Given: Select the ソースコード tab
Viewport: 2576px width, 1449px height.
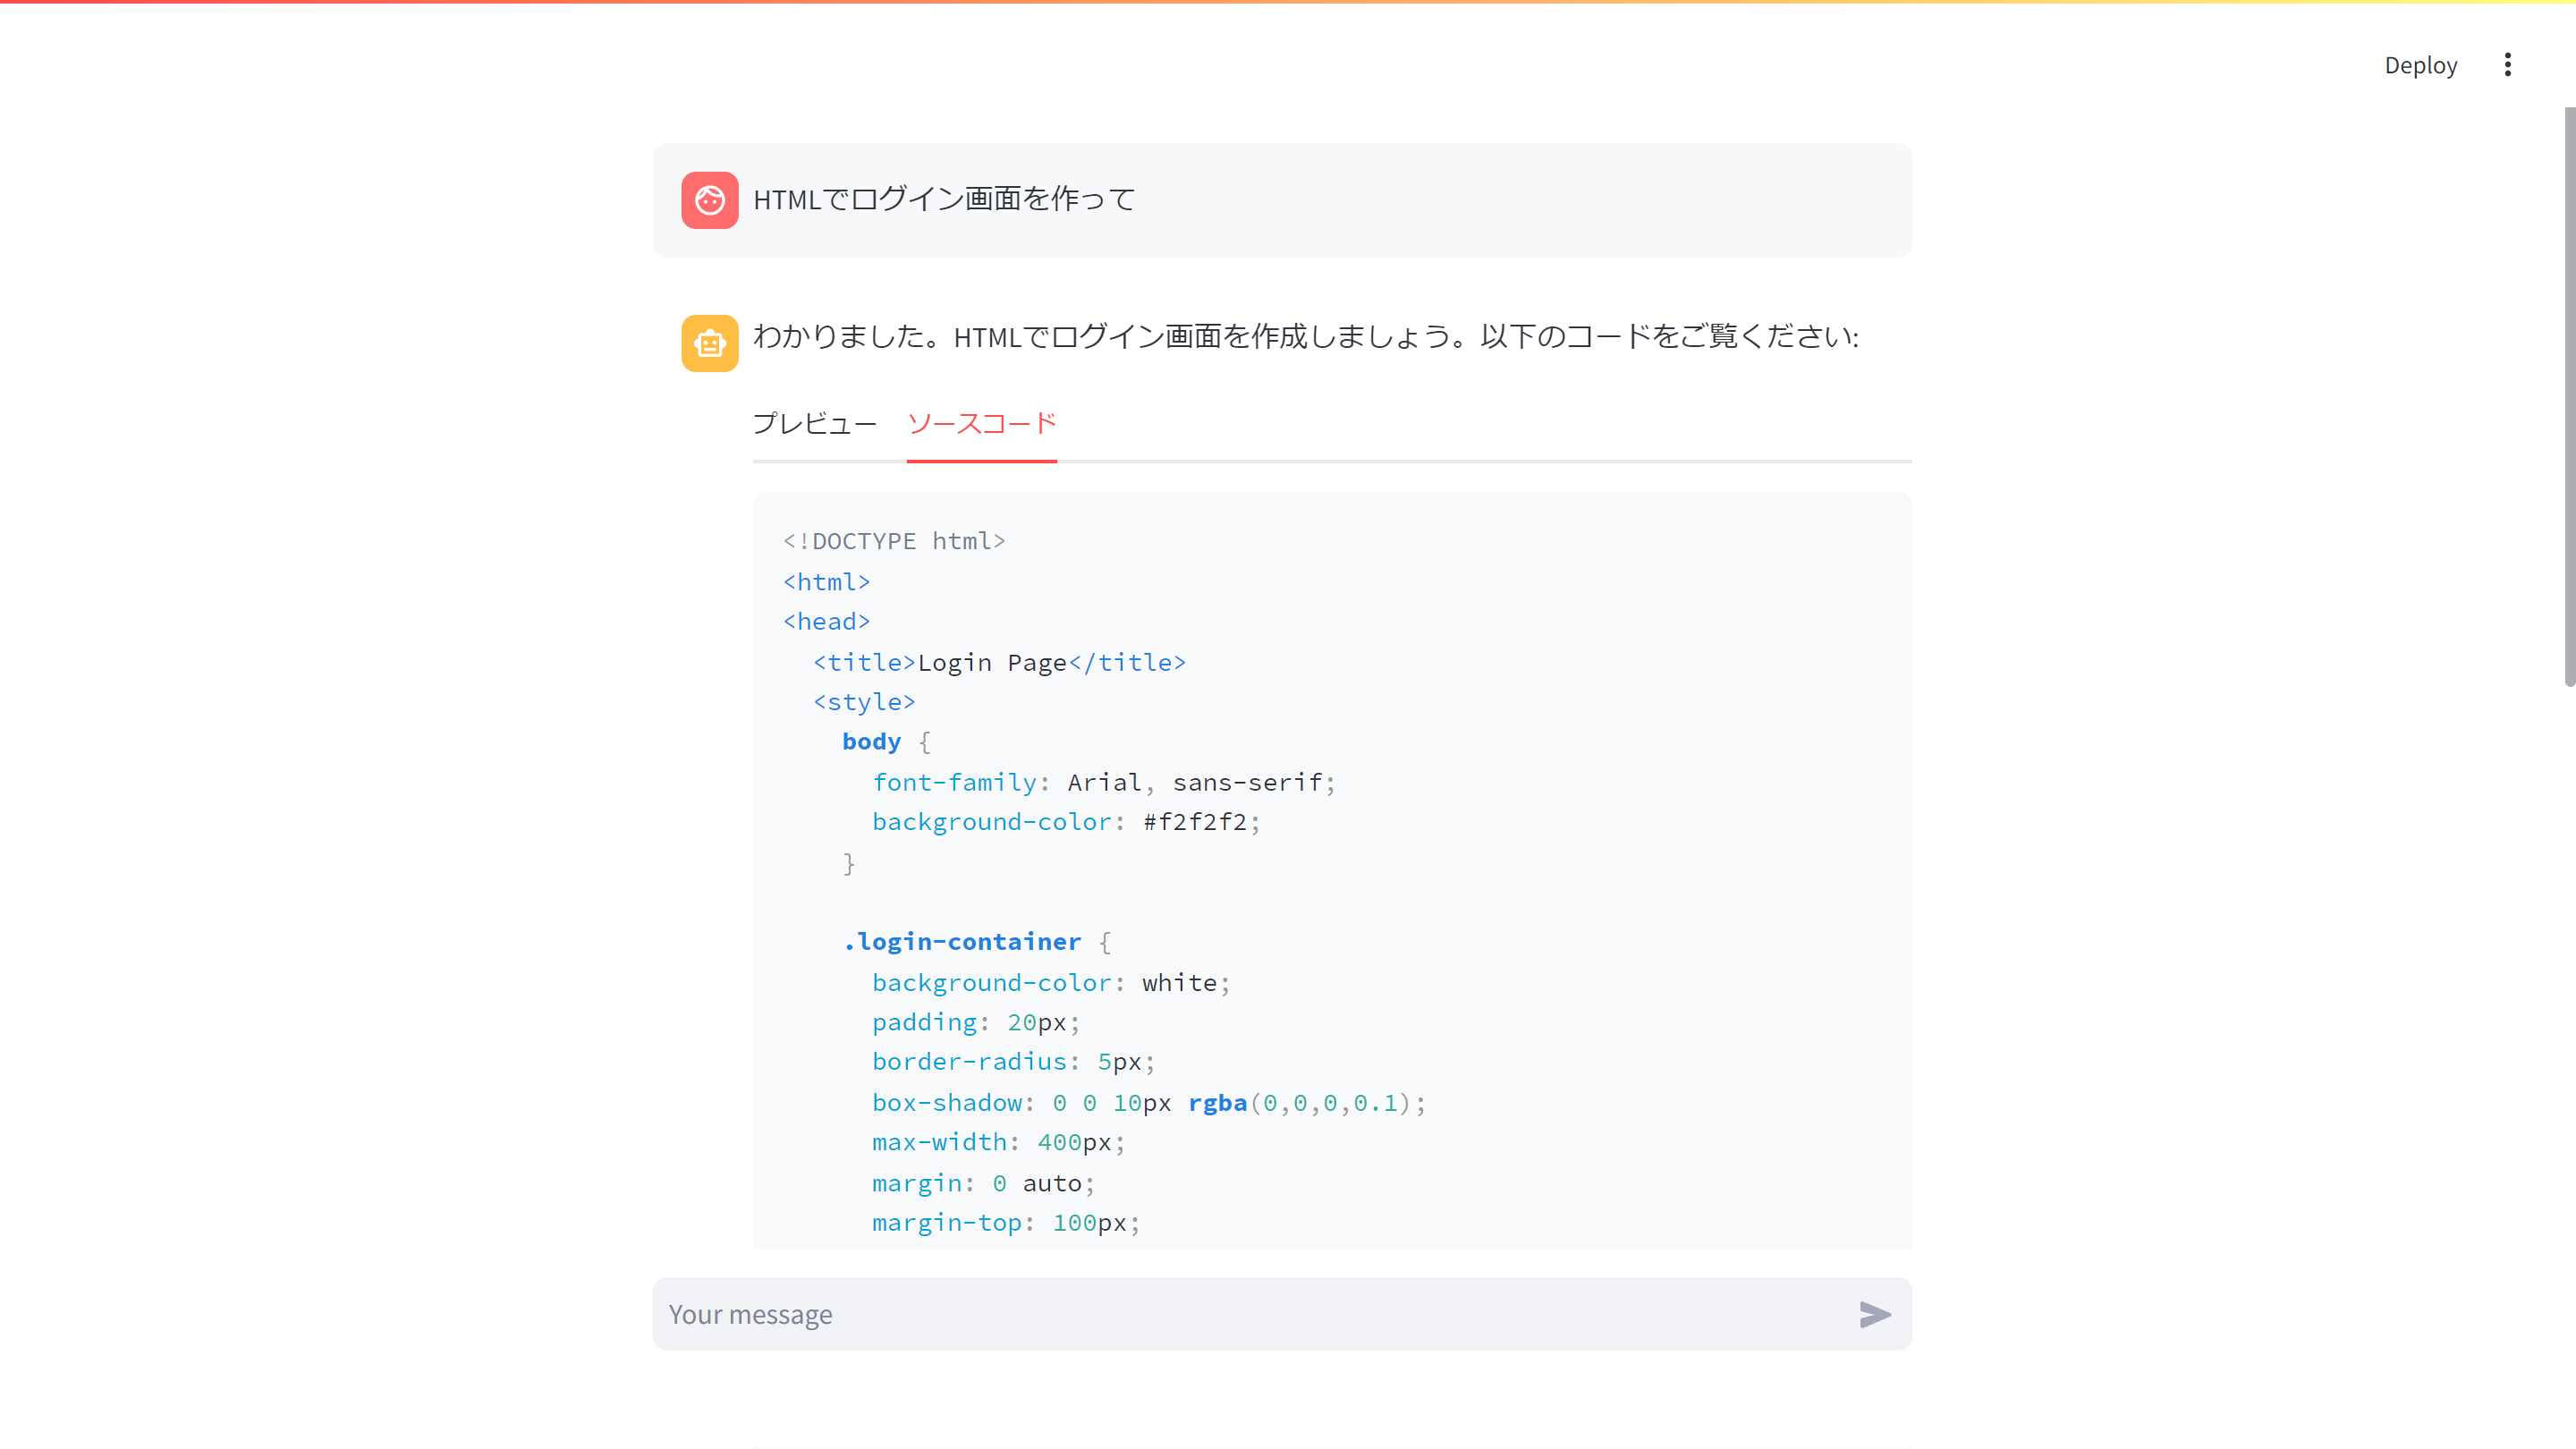Looking at the screenshot, I should 981,424.
